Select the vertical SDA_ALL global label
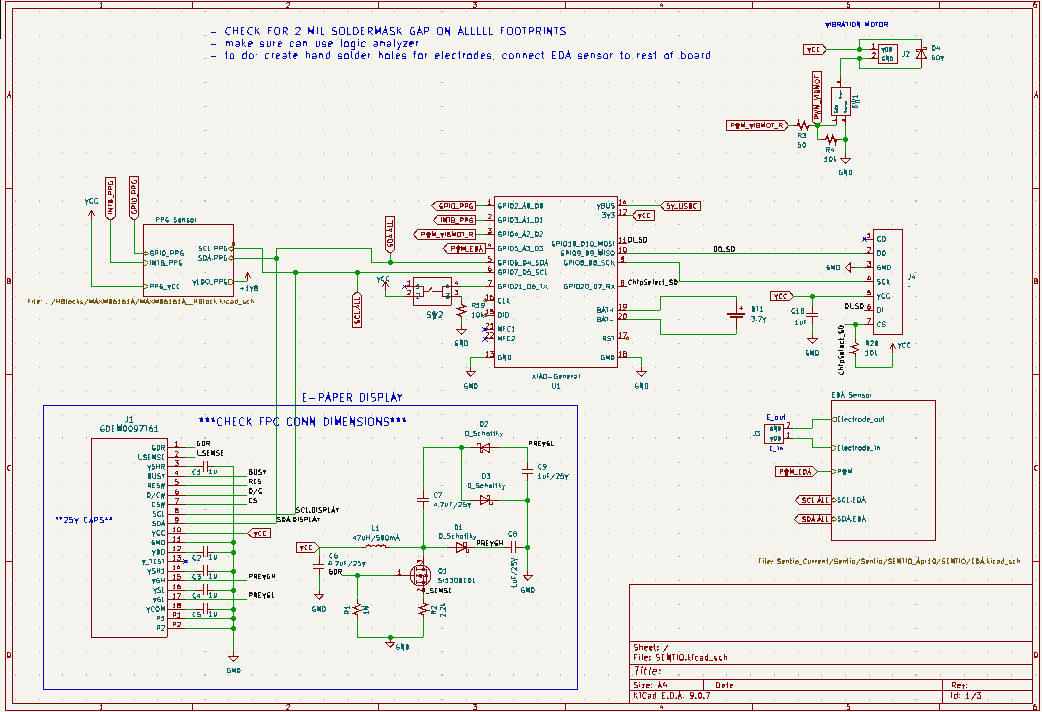The height and width of the screenshot is (712, 1042). (x=390, y=234)
